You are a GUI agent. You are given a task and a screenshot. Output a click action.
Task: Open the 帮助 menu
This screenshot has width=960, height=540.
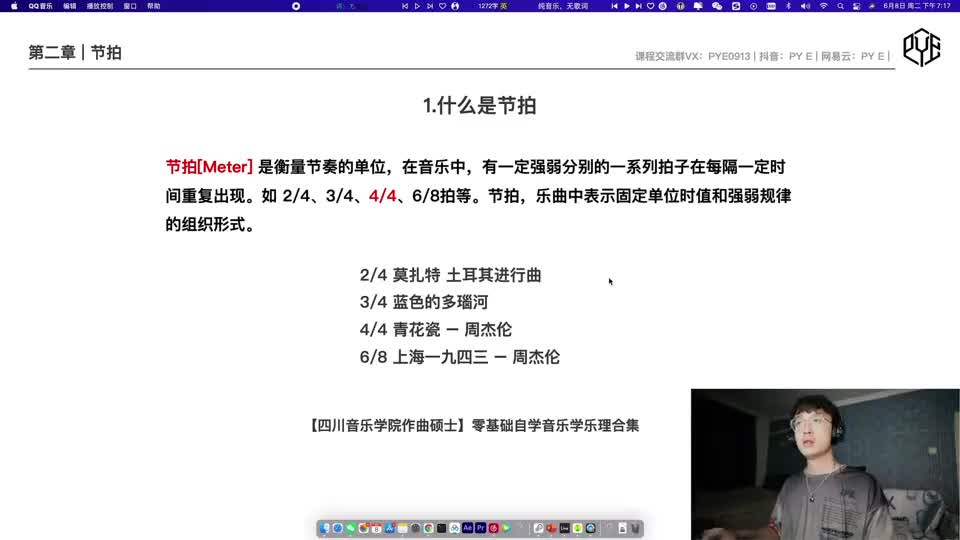coord(154,6)
